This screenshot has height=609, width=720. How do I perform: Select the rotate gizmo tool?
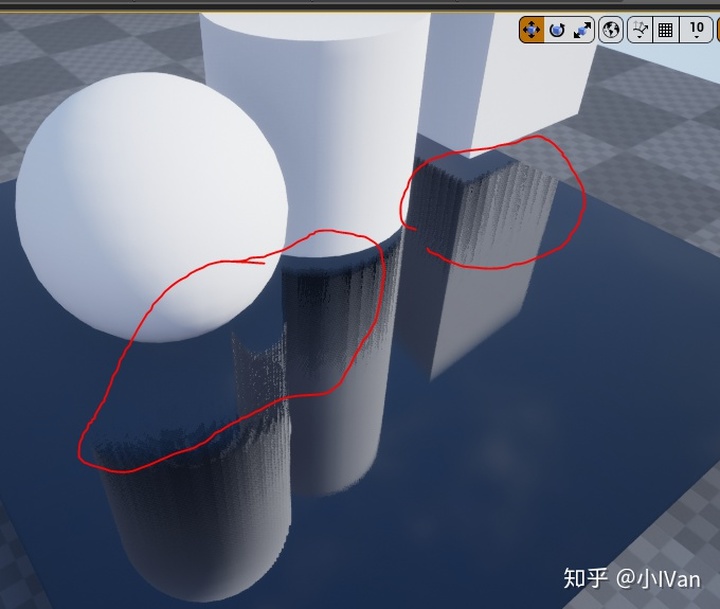(x=557, y=30)
